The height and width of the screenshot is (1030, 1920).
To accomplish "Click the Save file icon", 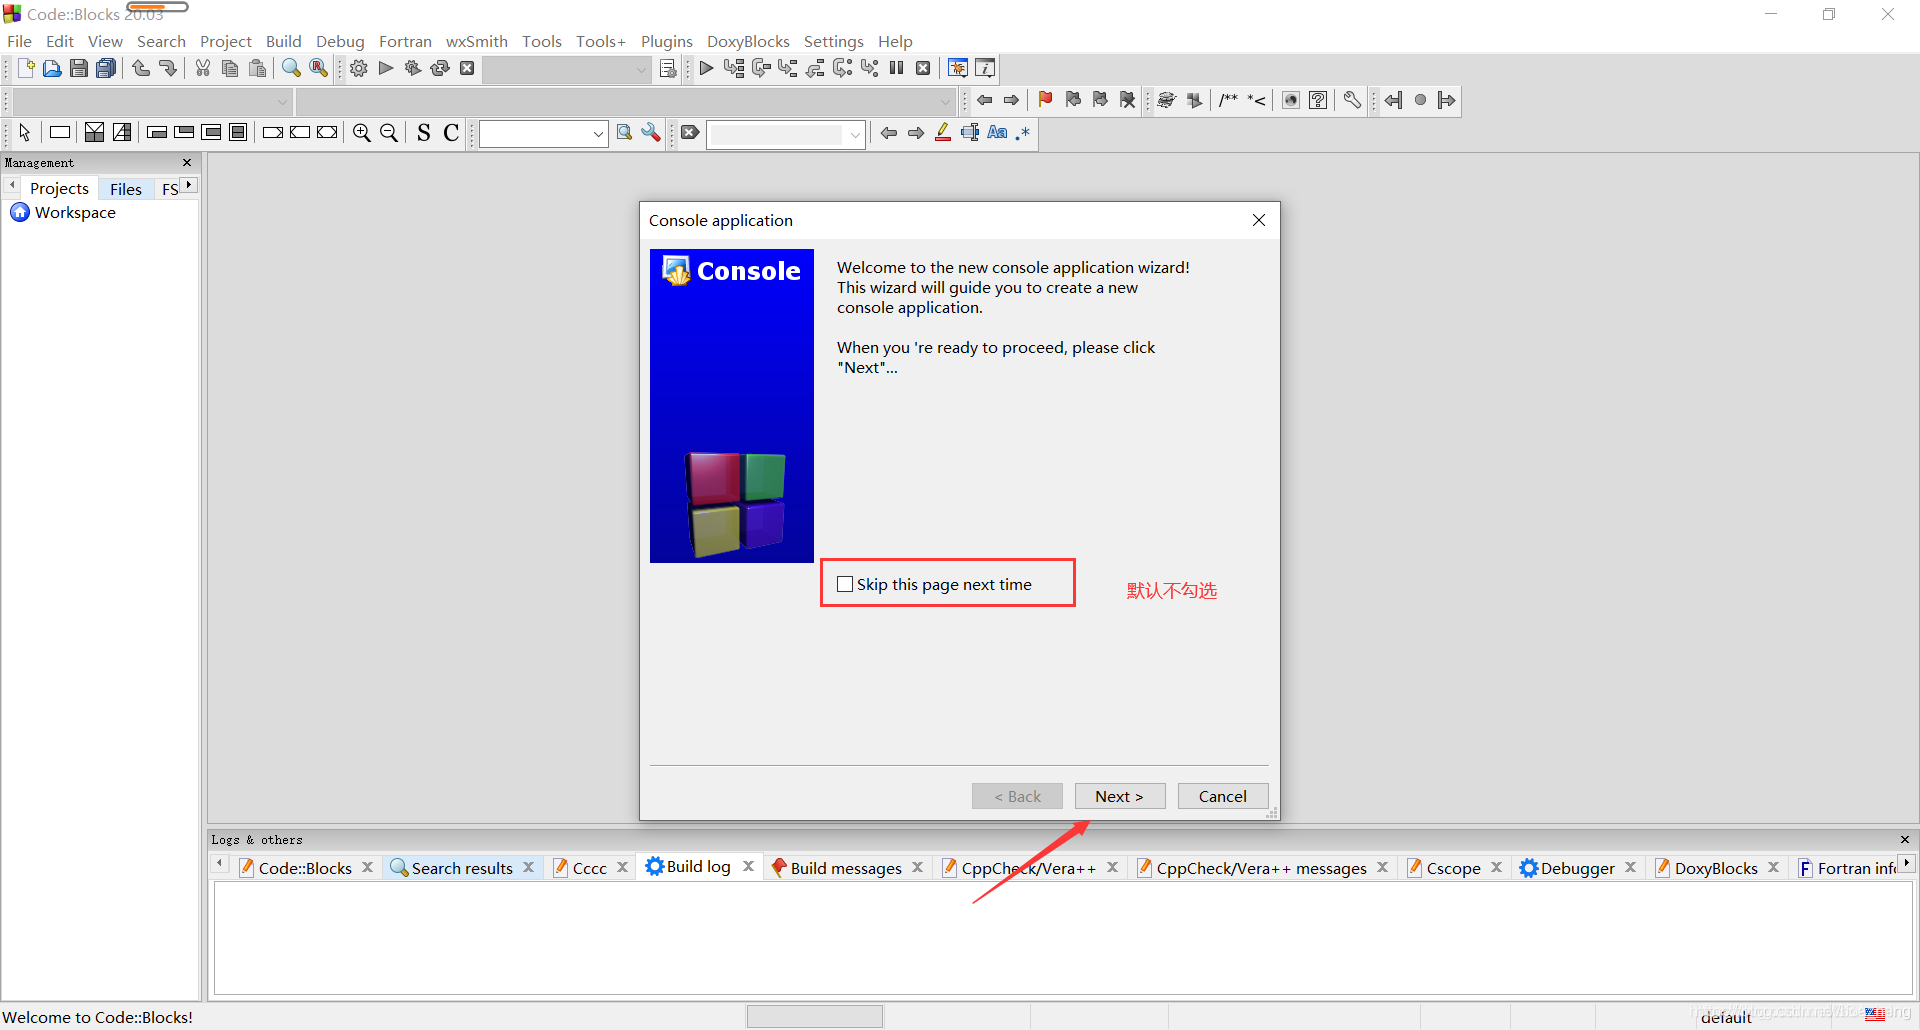I will [x=79, y=68].
